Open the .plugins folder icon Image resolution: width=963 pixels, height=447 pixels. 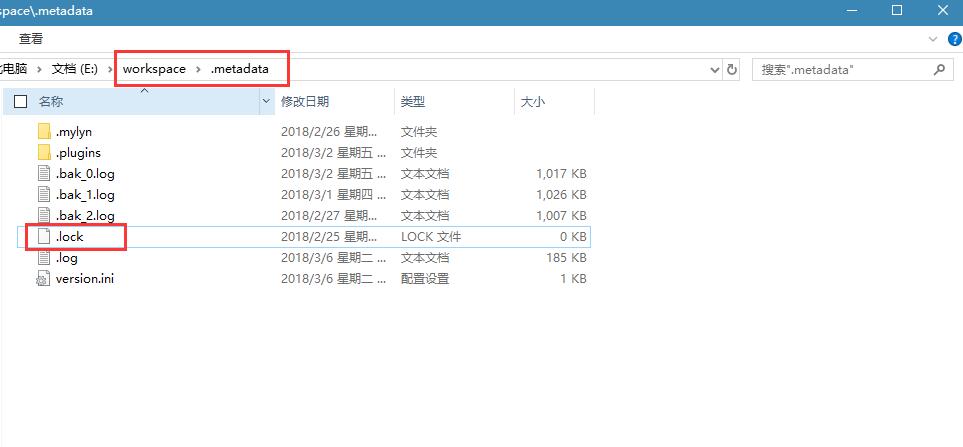click(44, 152)
